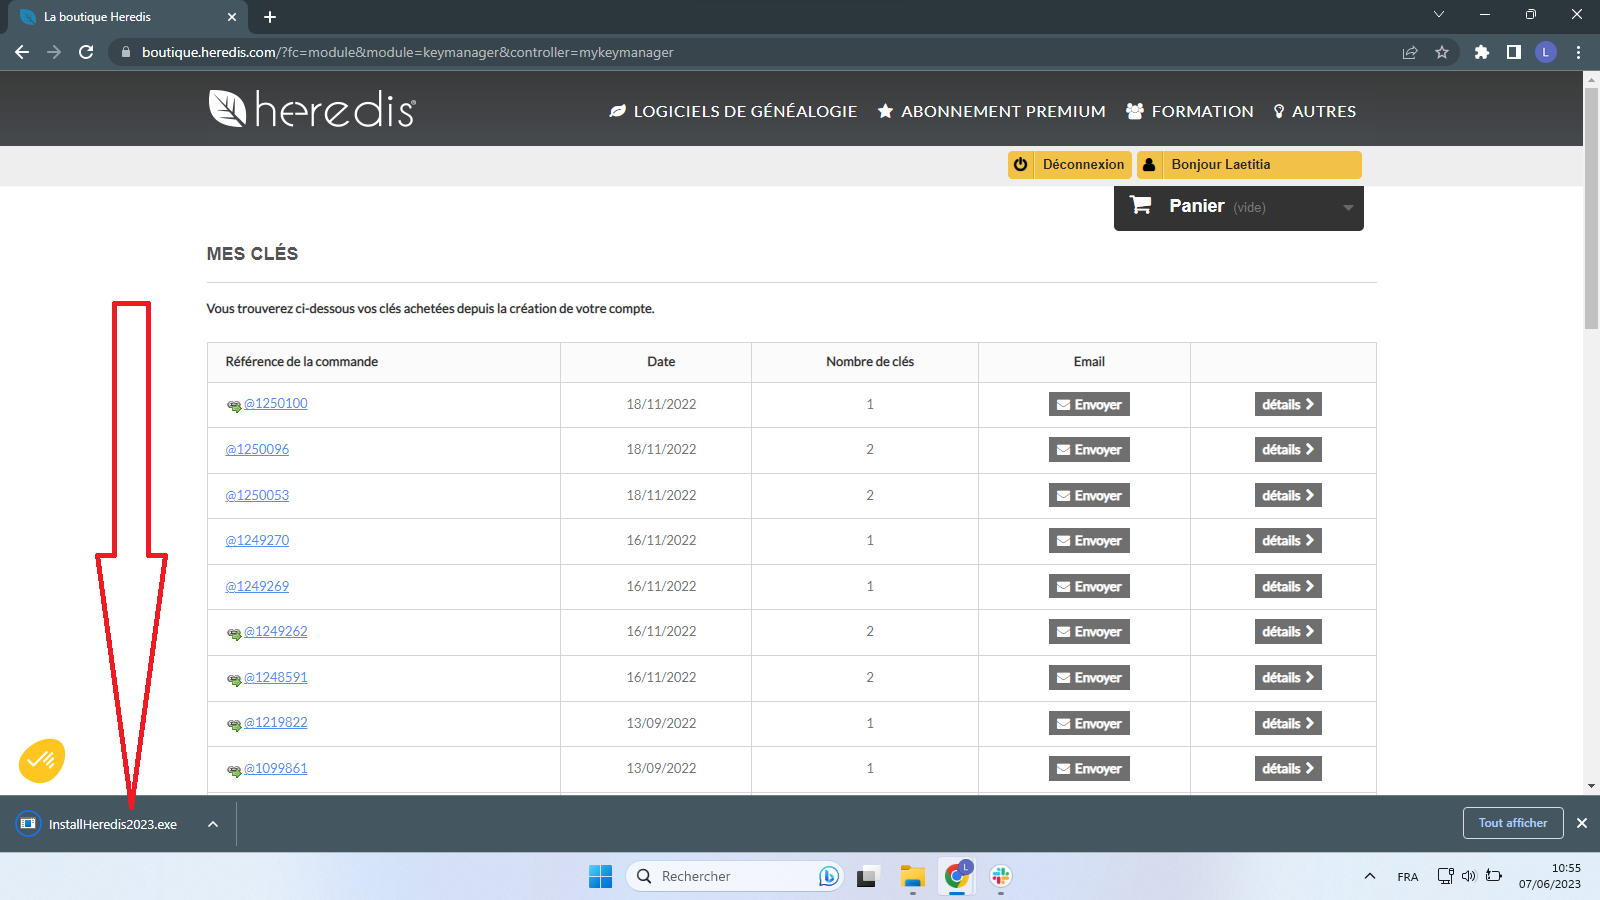Open the Heredis logo

point(311,109)
